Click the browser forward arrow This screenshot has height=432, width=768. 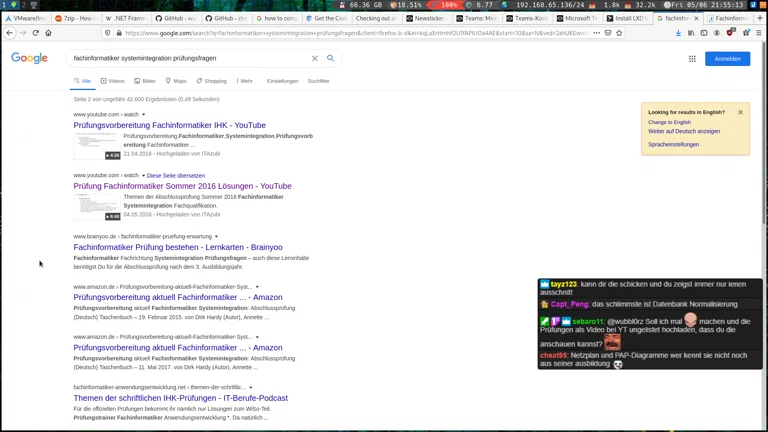[23, 33]
